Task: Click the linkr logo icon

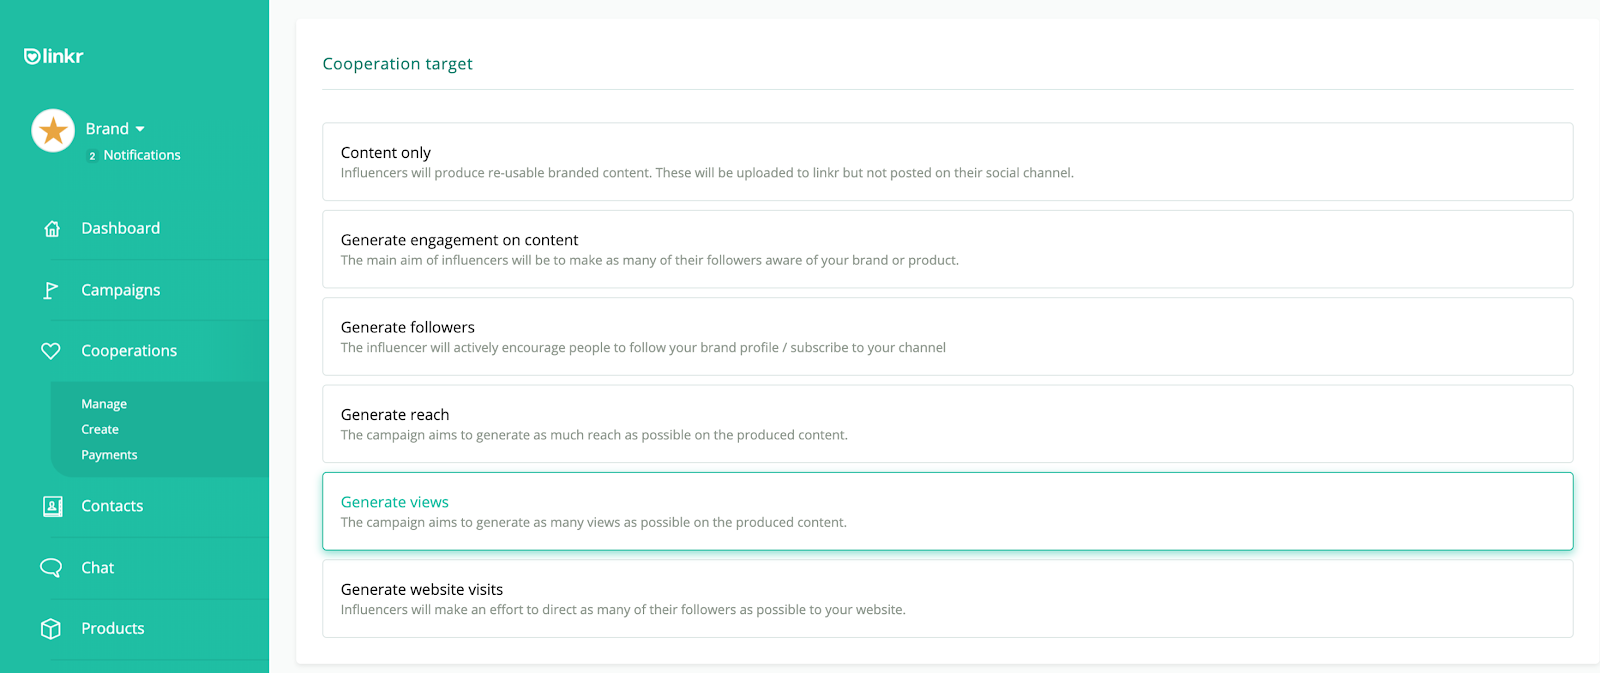Action: pyautogui.click(x=32, y=56)
